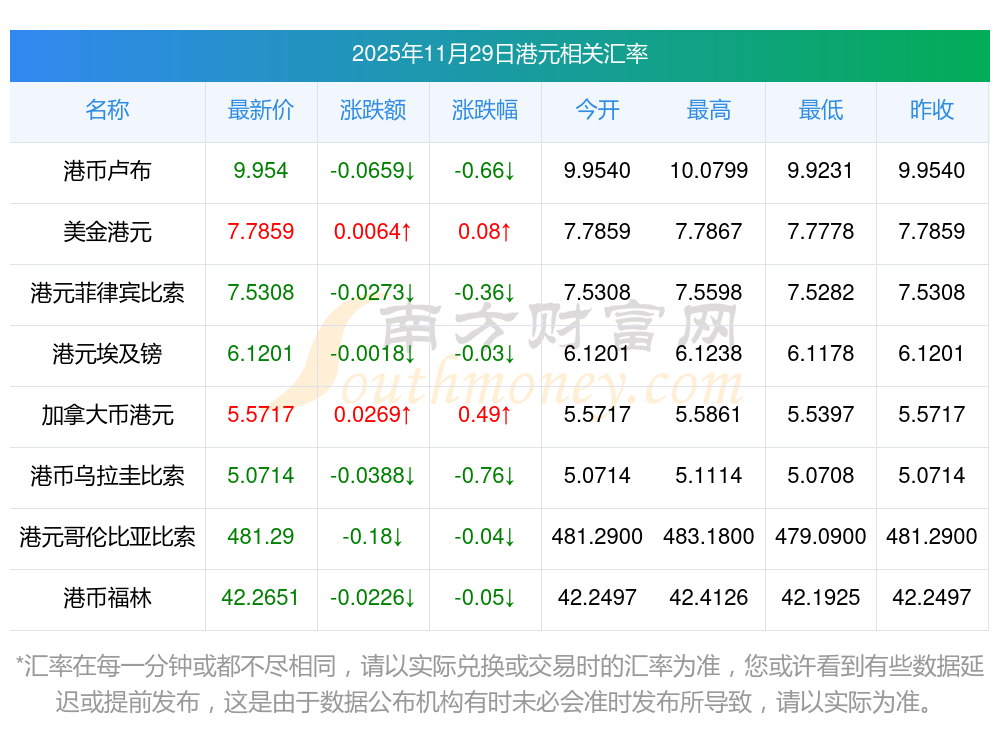
Task: Select the '港币乌拉圭比索' row name
Action: [x=107, y=477]
